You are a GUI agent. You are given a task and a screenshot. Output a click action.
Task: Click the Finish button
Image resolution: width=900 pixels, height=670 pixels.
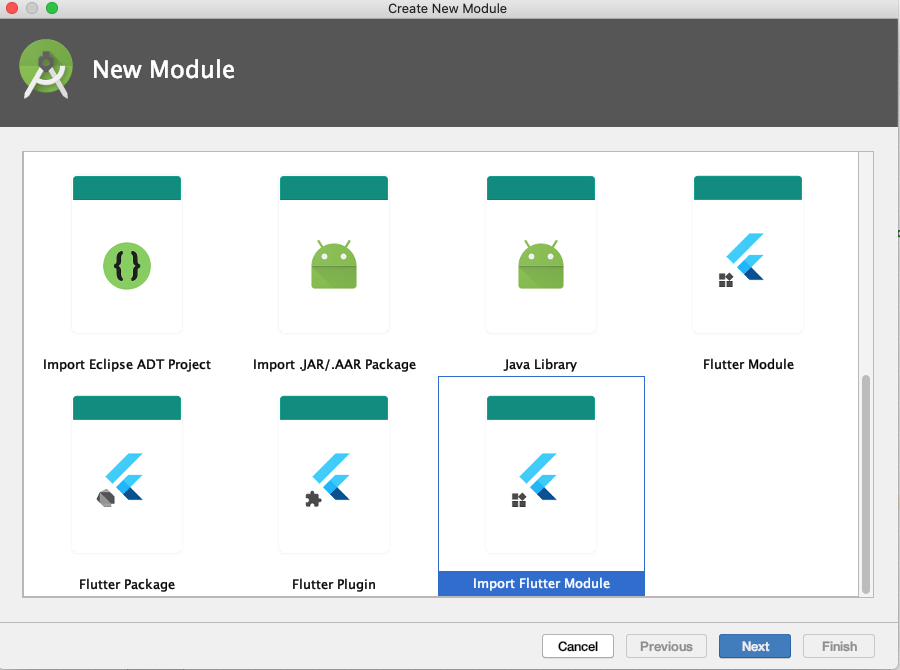tap(839, 646)
